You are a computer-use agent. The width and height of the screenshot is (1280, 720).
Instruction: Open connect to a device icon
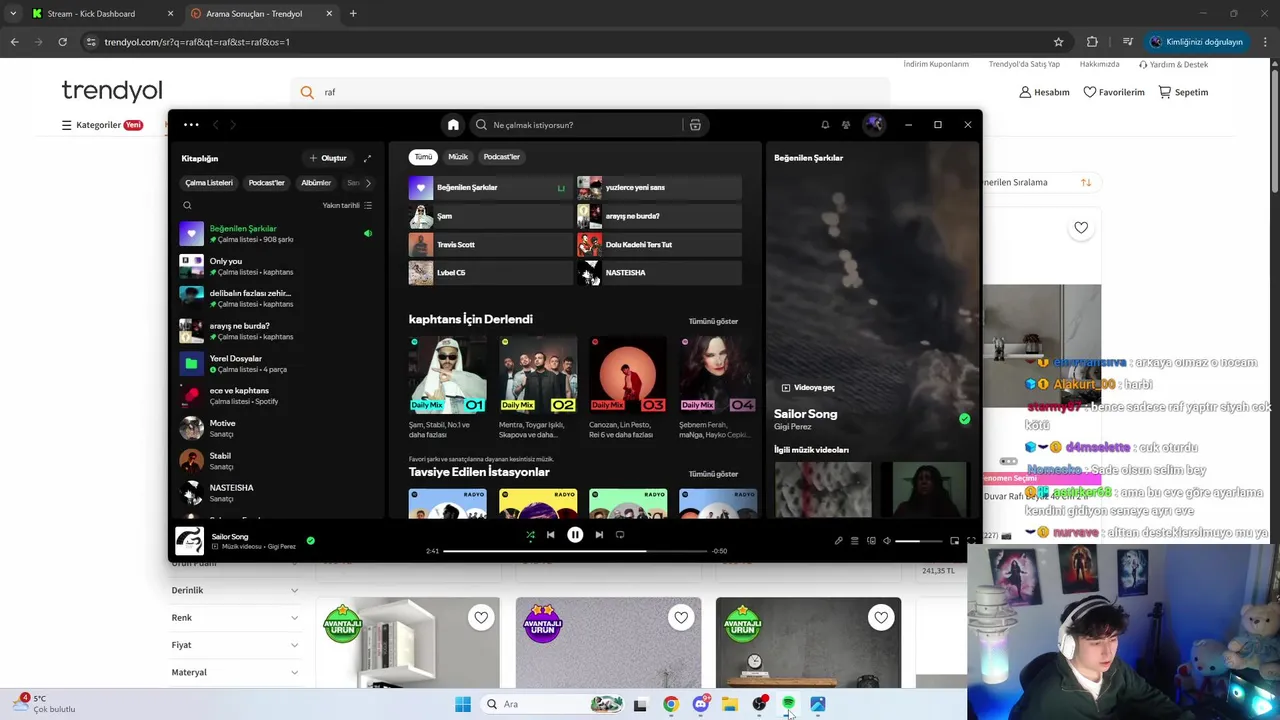click(871, 541)
